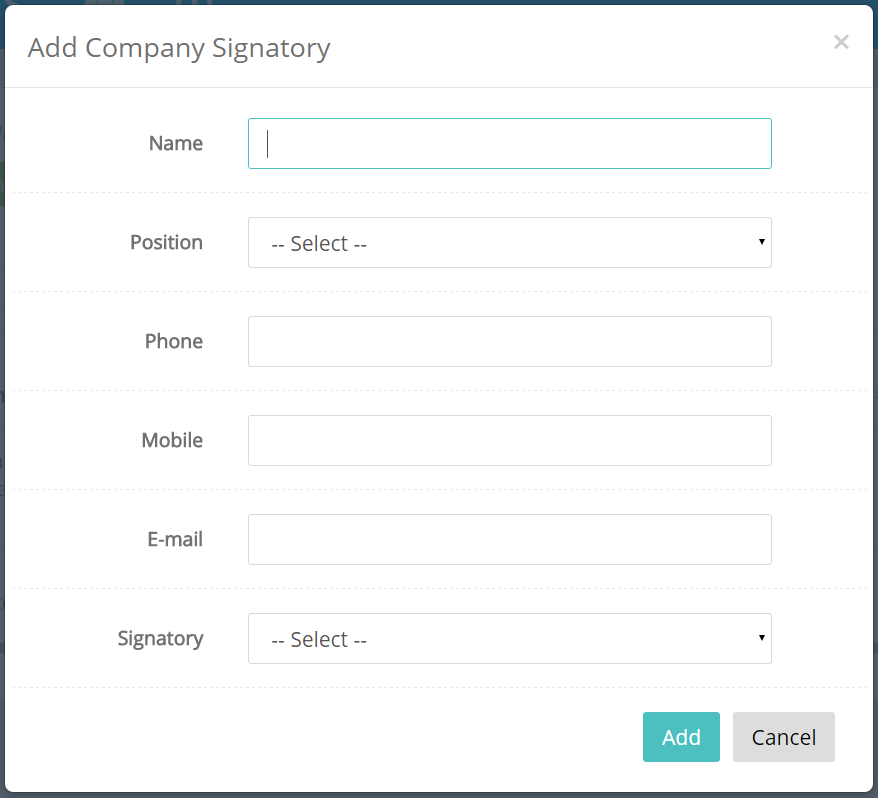Screen dimensions: 878x798
Task: Open the Signatory select box
Action: coord(510,638)
